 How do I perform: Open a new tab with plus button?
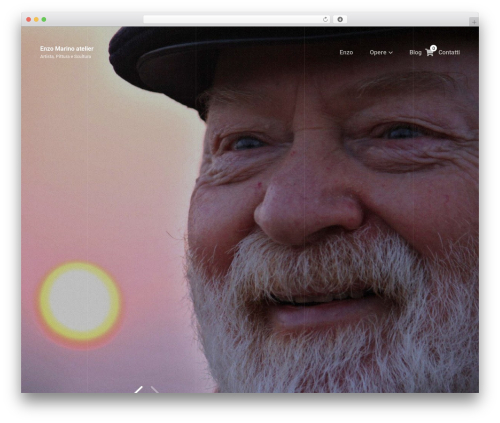pyautogui.click(x=474, y=22)
